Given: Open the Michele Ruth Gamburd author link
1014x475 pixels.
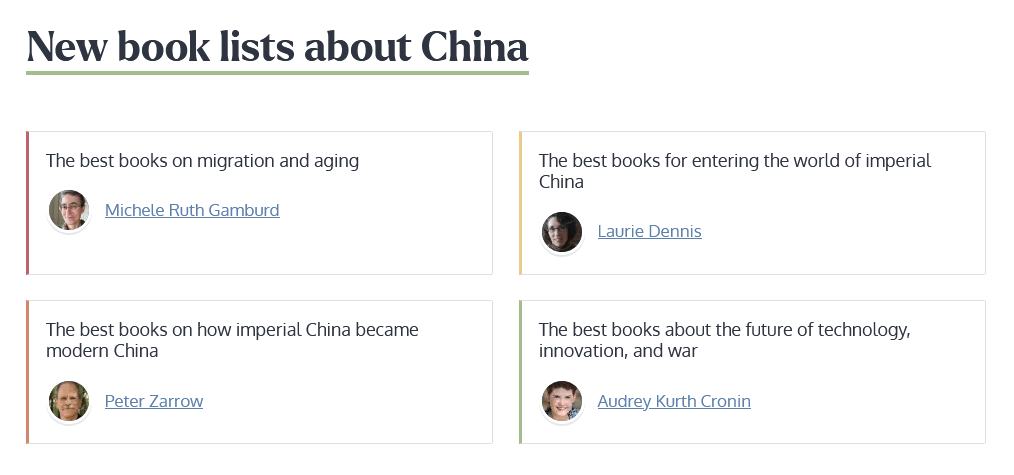Looking at the screenshot, I should click(192, 210).
